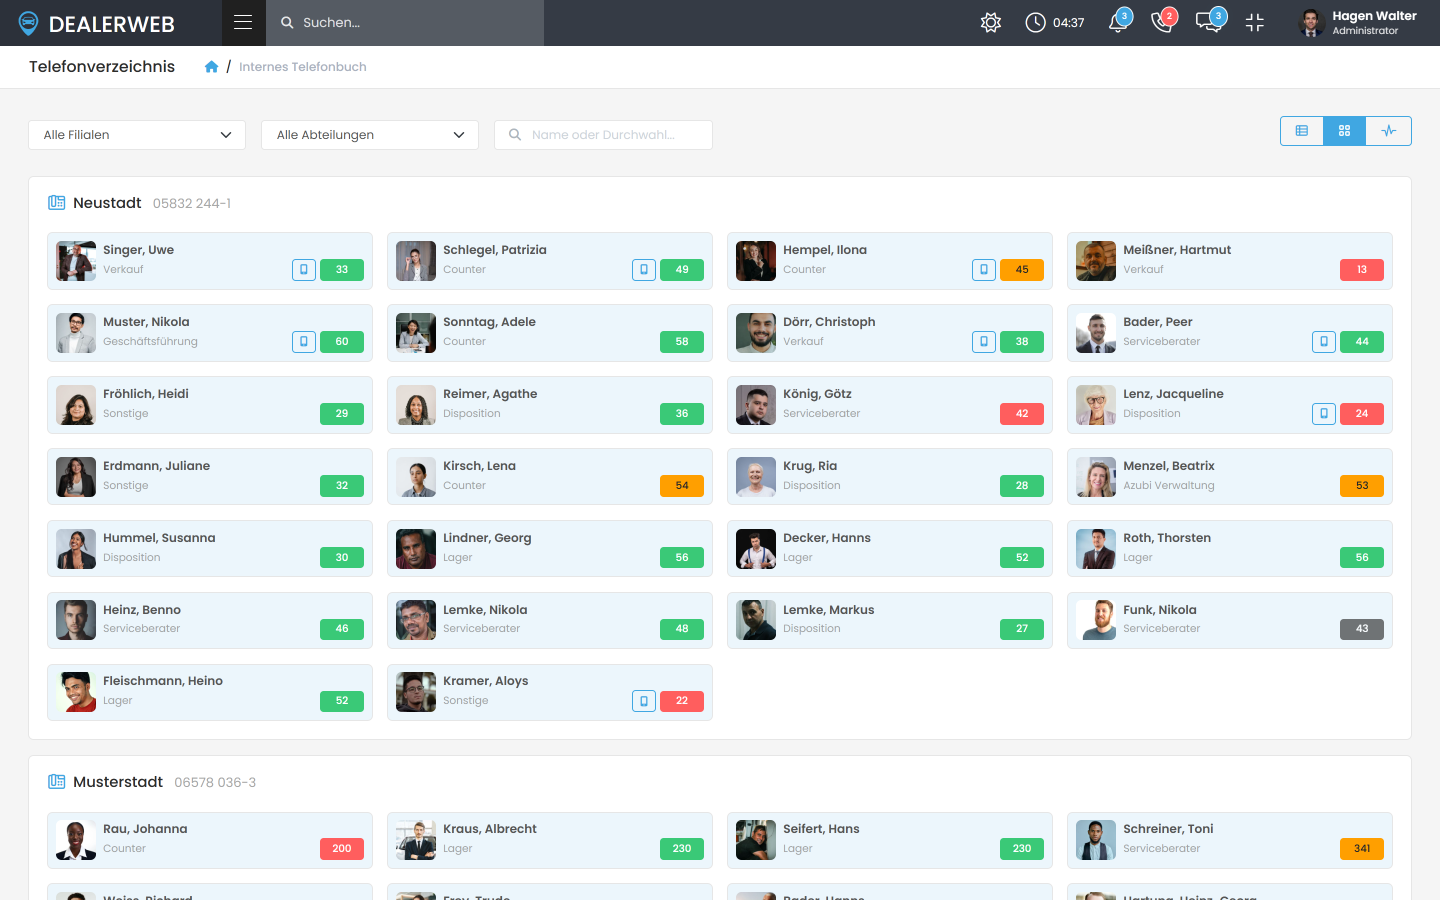Call extension 54 of Kirsch, Lena
1440x900 pixels.
[682, 486]
